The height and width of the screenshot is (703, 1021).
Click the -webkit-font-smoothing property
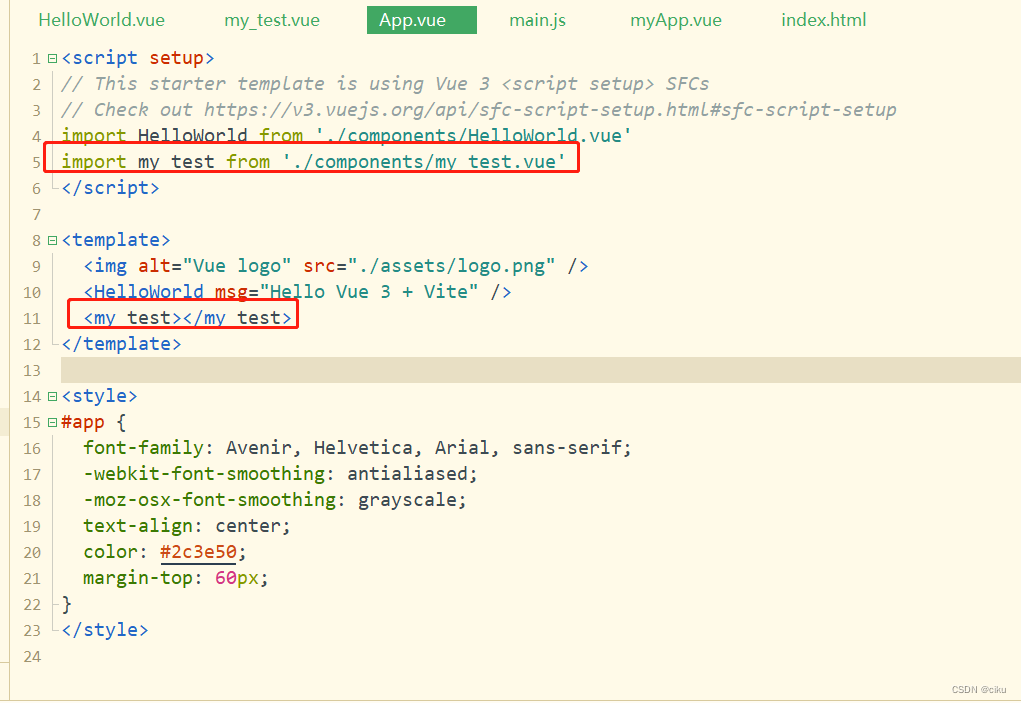tap(204, 474)
